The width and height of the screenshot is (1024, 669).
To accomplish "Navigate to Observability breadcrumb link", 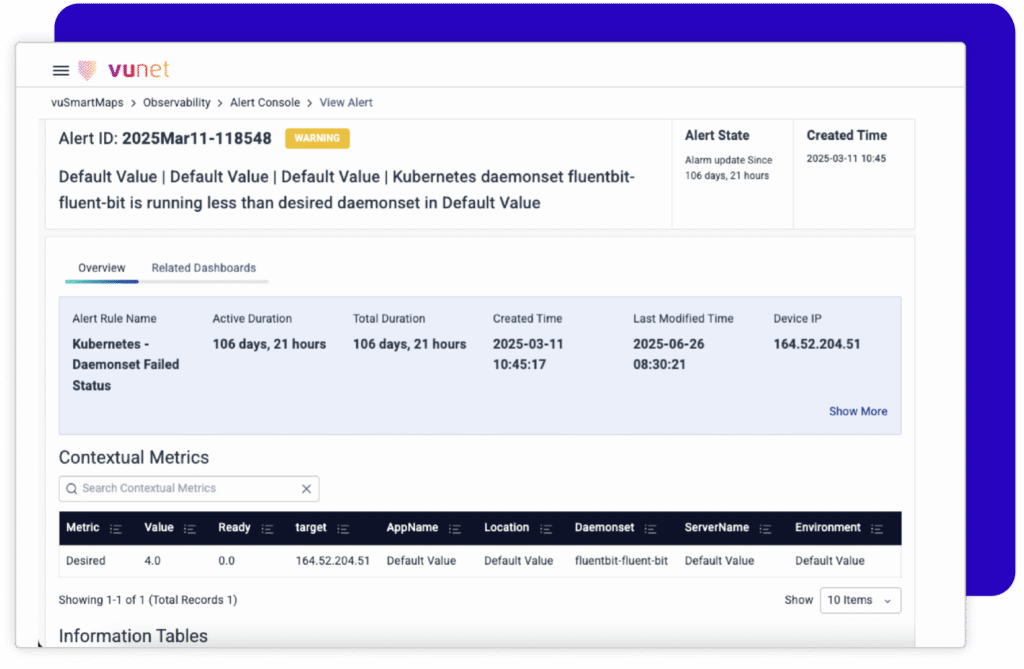I will click(176, 102).
